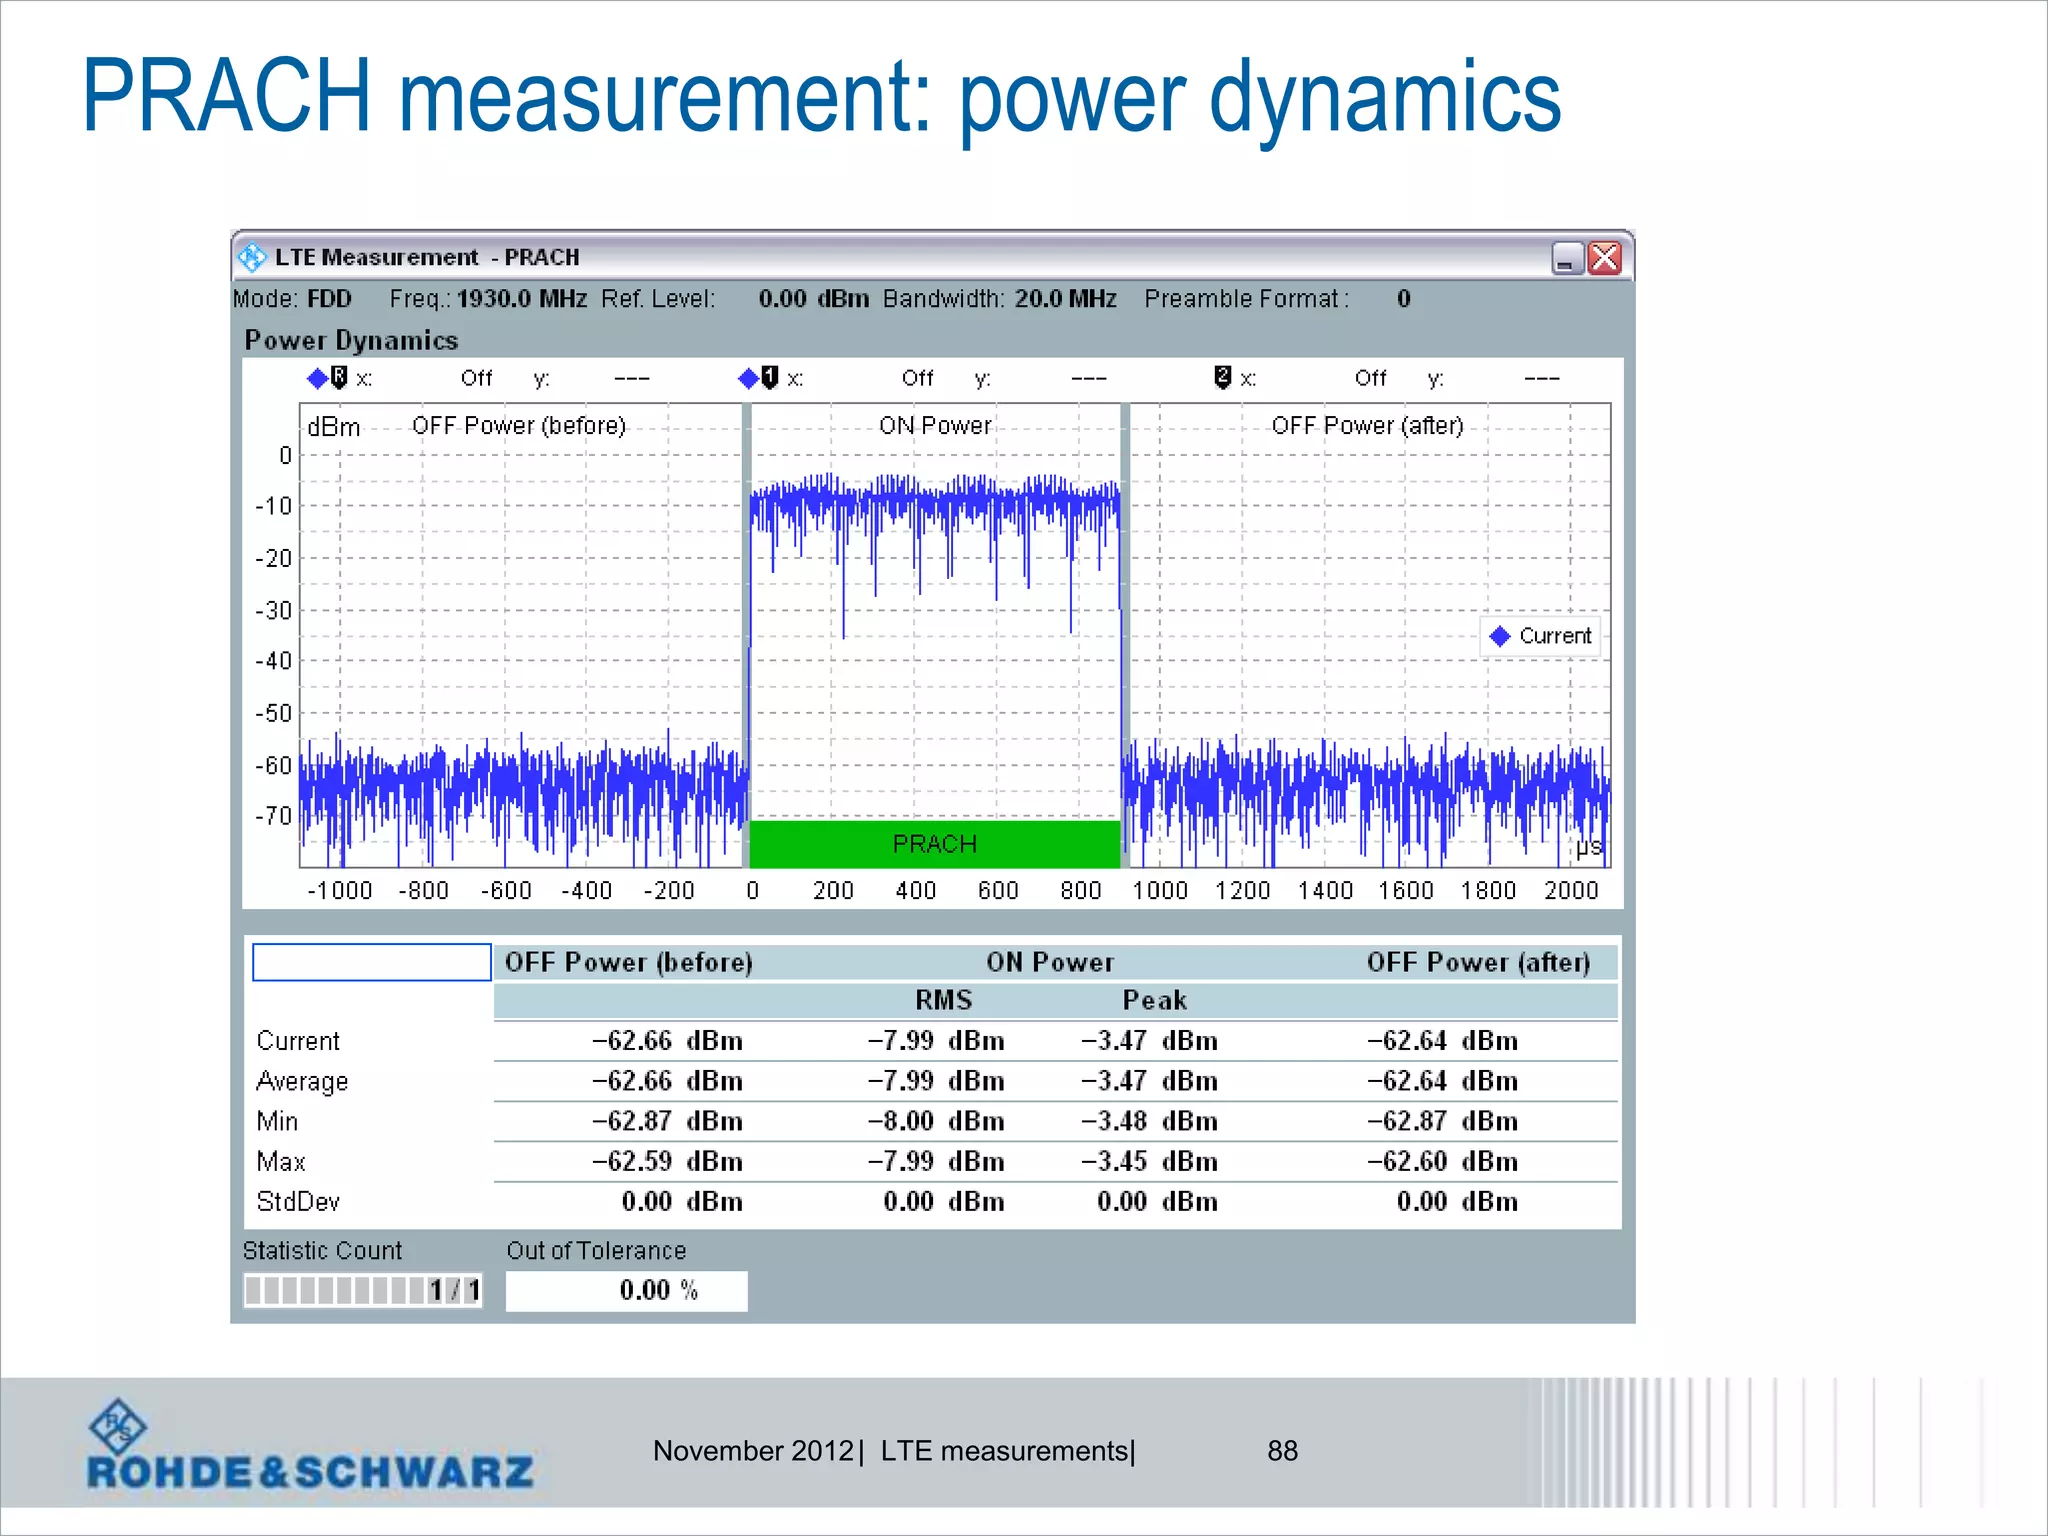Click the Out of Tolerance value field
The image size is (2048, 1536).
(x=627, y=1290)
